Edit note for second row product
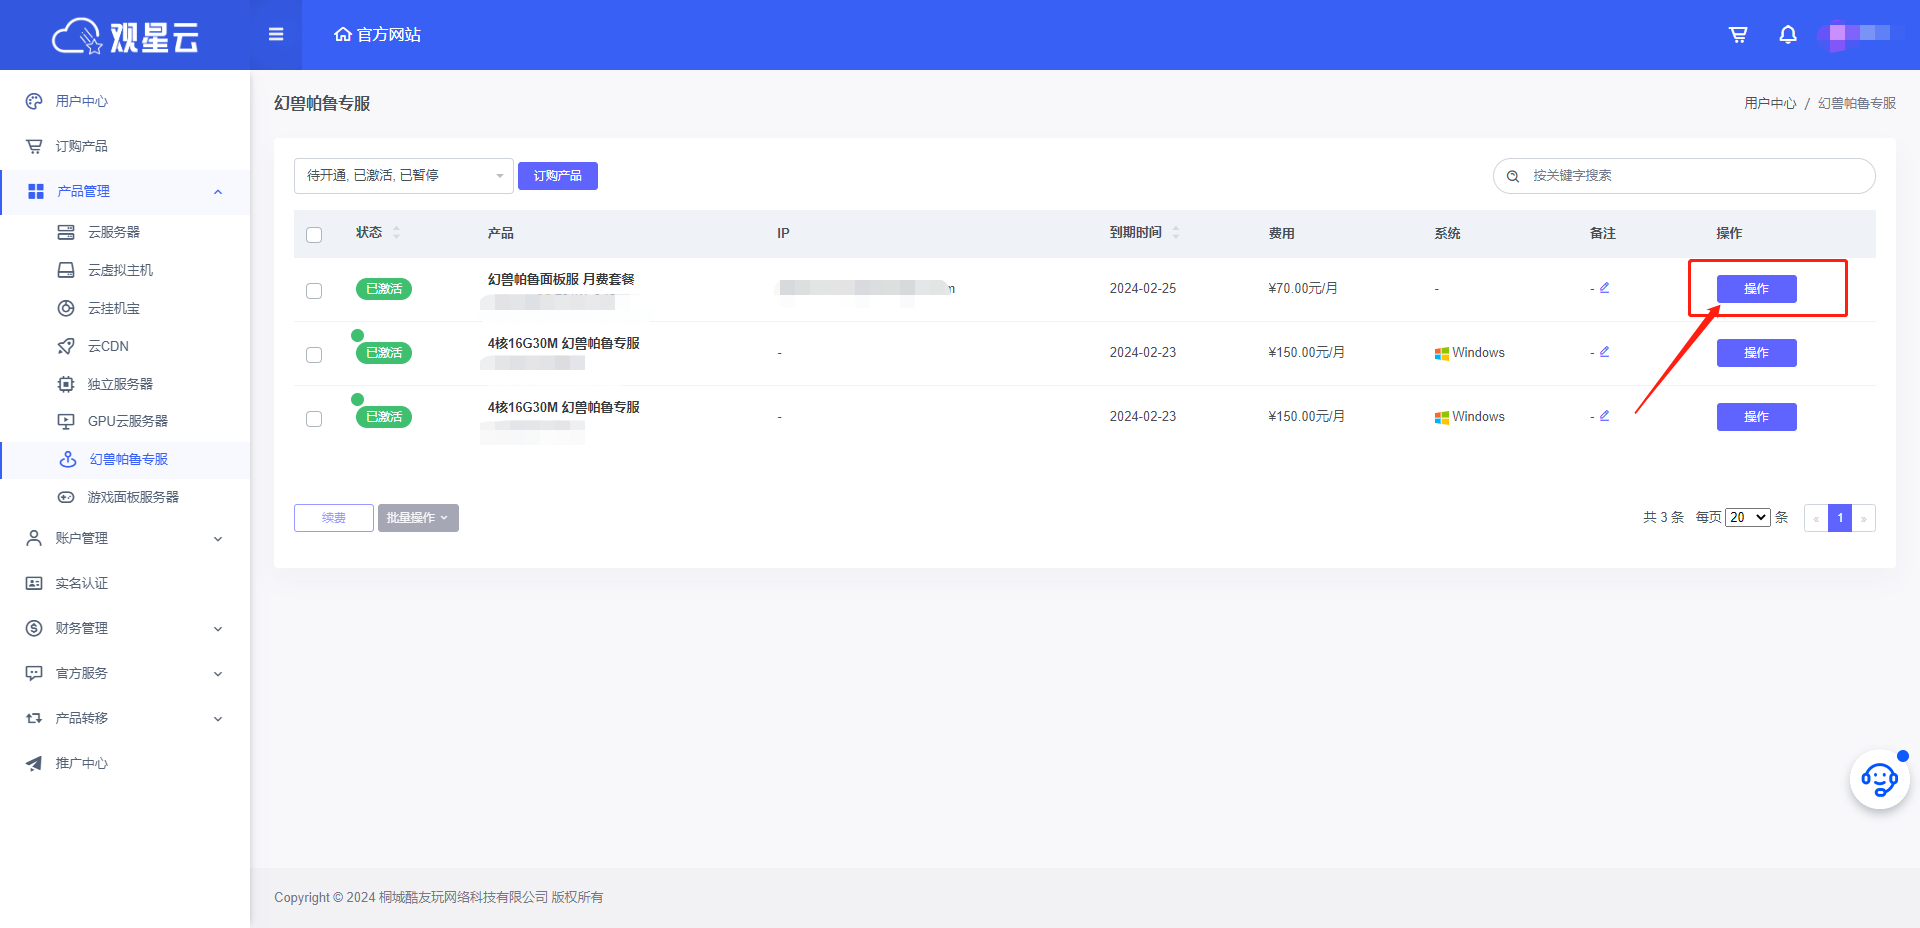 [1604, 352]
